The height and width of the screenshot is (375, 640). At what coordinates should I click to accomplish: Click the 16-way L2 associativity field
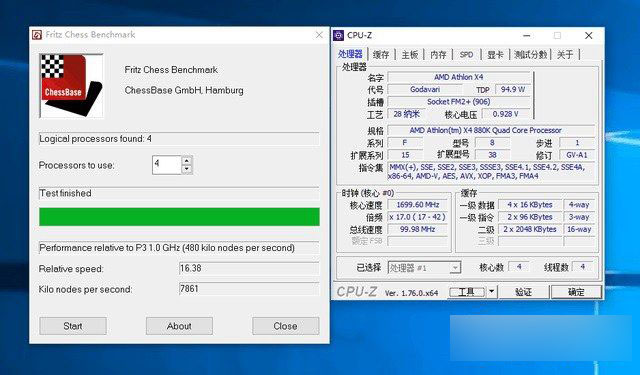click(579, 229)
